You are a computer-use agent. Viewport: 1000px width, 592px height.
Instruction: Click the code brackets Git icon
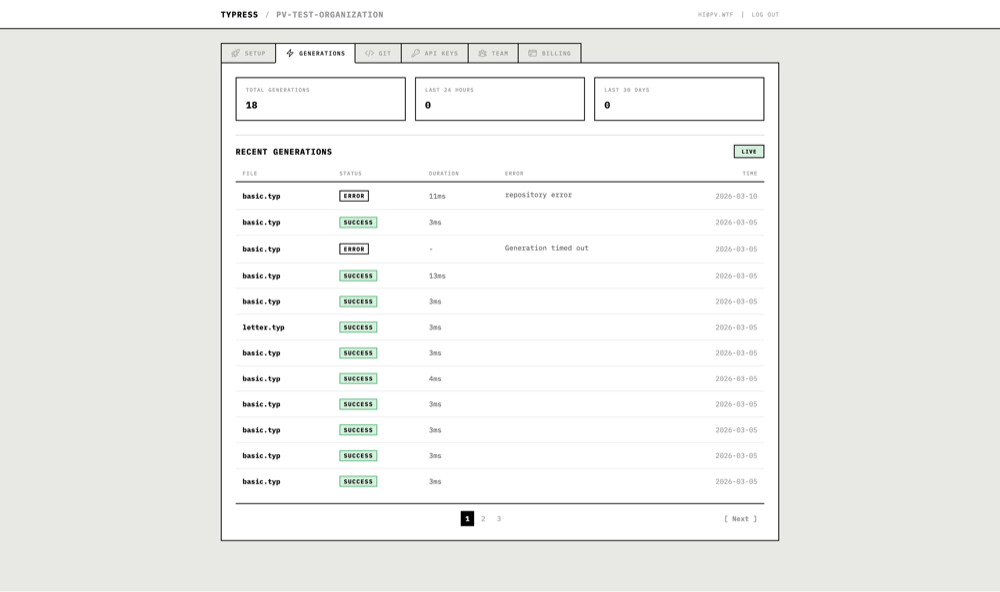pyautogui.click(x=369, y=54)
